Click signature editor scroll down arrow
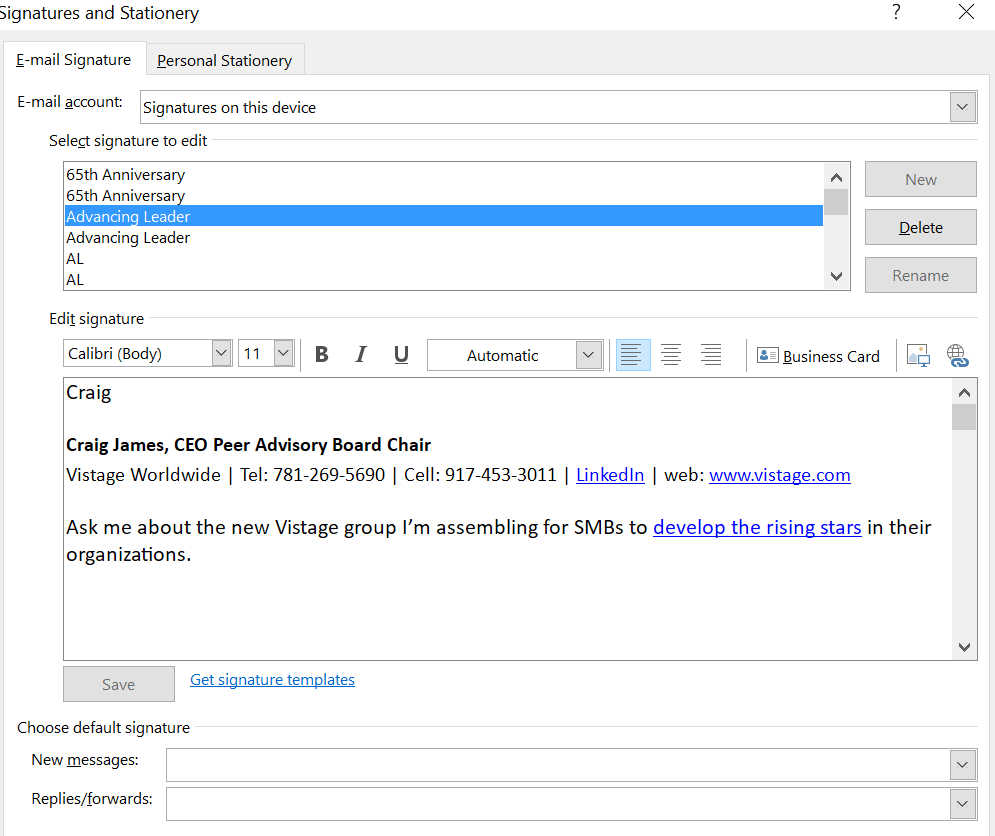Image resolution: width=995 pixels, height=836 pixels. pos(964,647)
